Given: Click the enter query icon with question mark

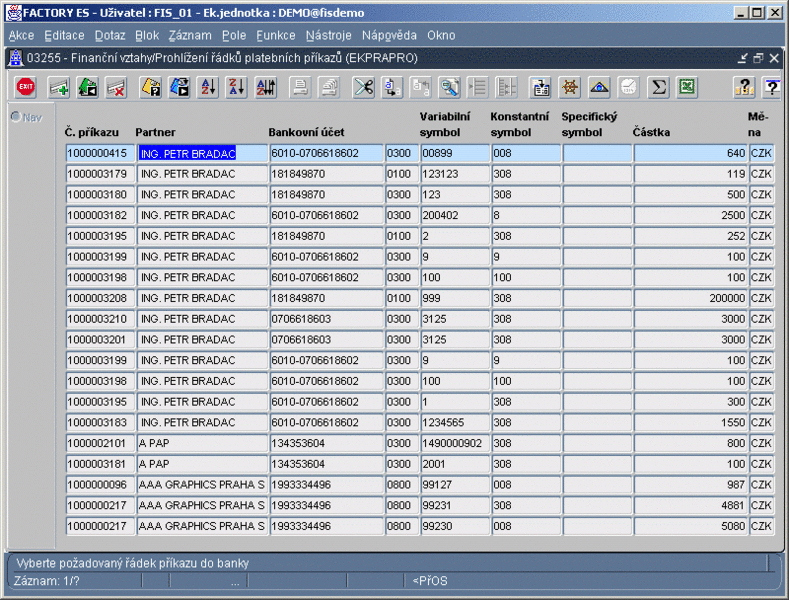Looking at the screenshot, I should click(150, 87).
